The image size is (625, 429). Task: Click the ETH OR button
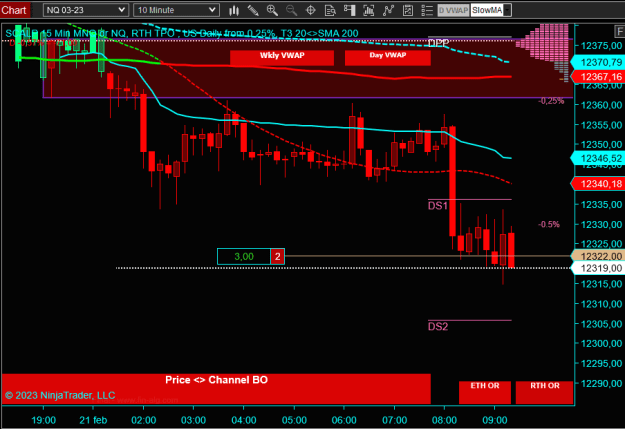tap(485, 392)
